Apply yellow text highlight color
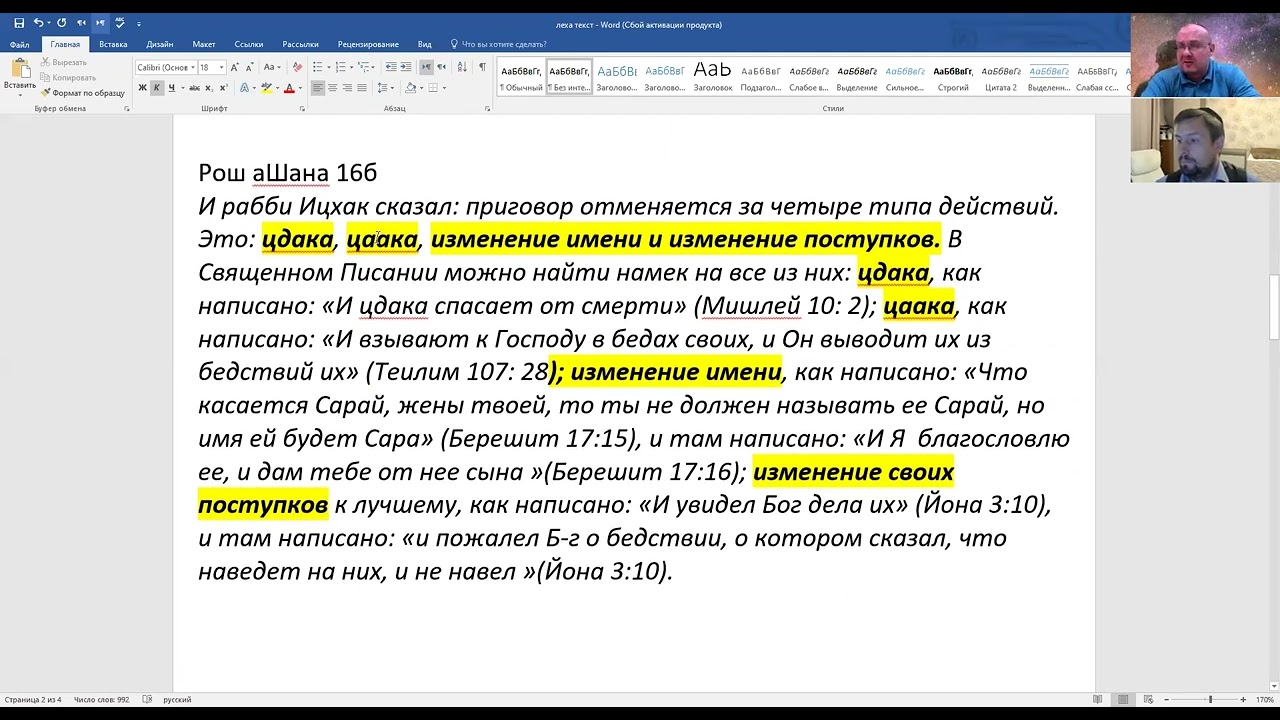This screenshot has width=1280, height=720. (x=267, y=88)
